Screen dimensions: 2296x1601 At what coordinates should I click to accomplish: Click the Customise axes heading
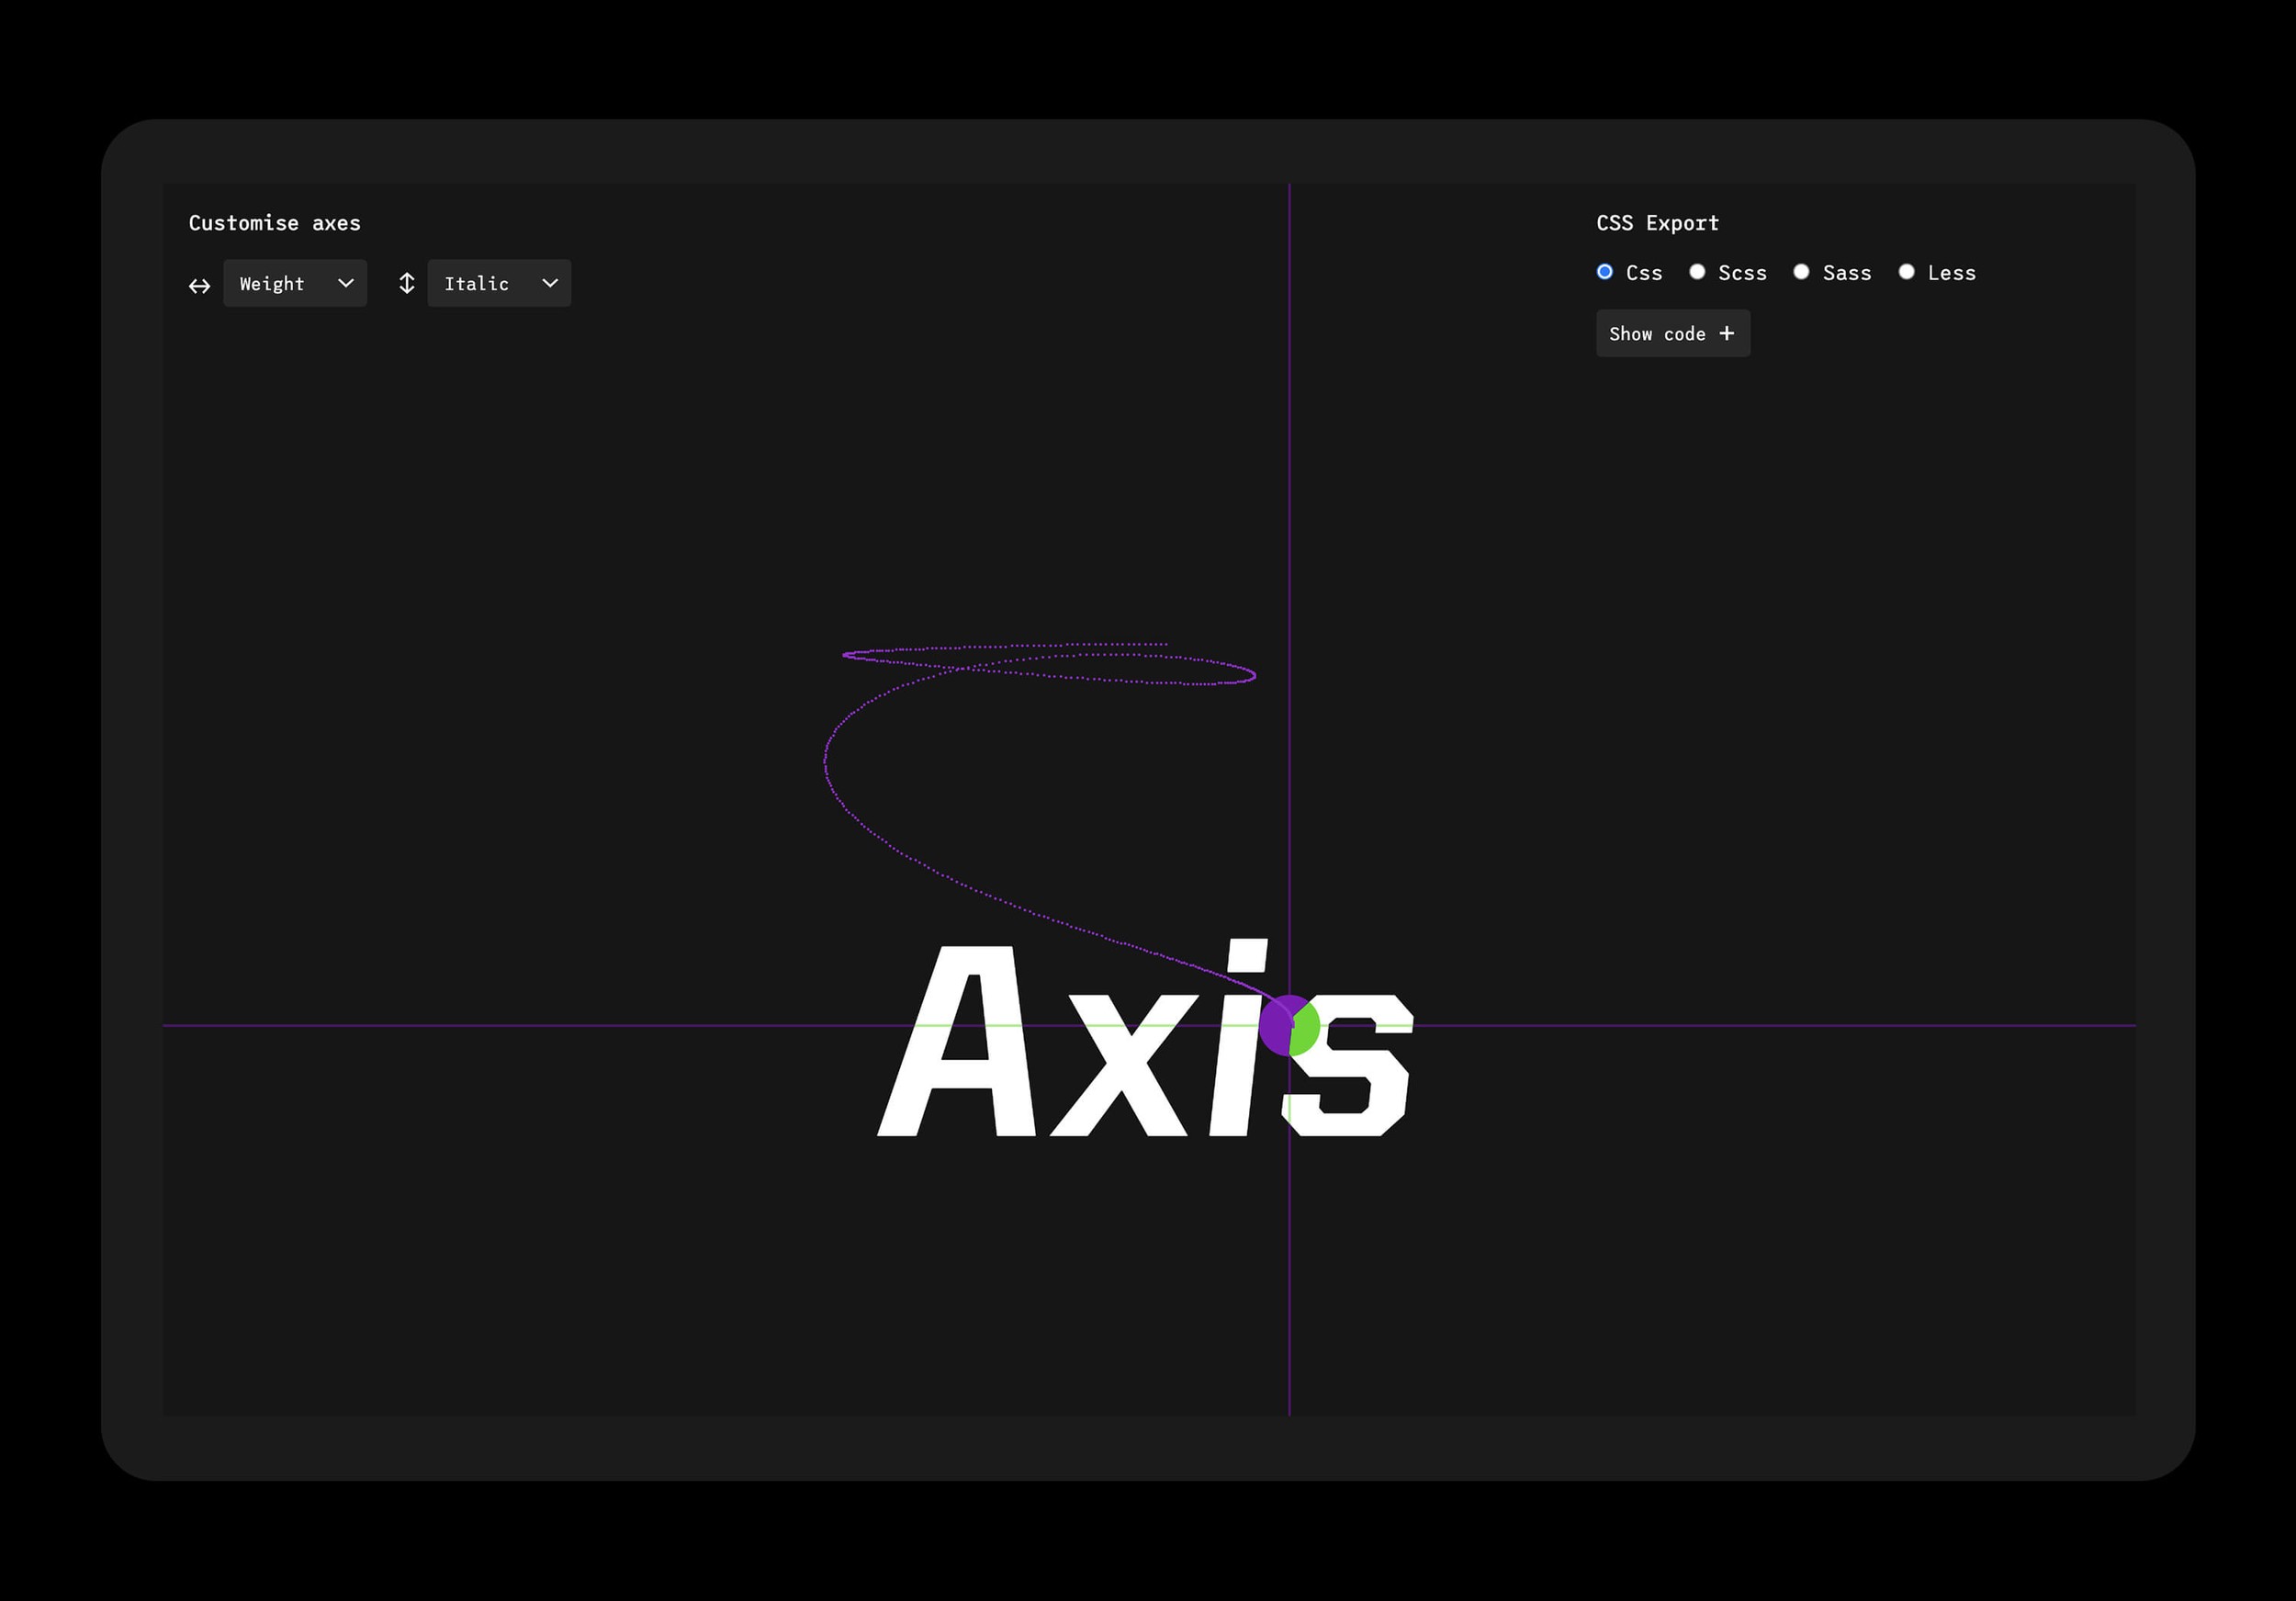coord(274,223)
